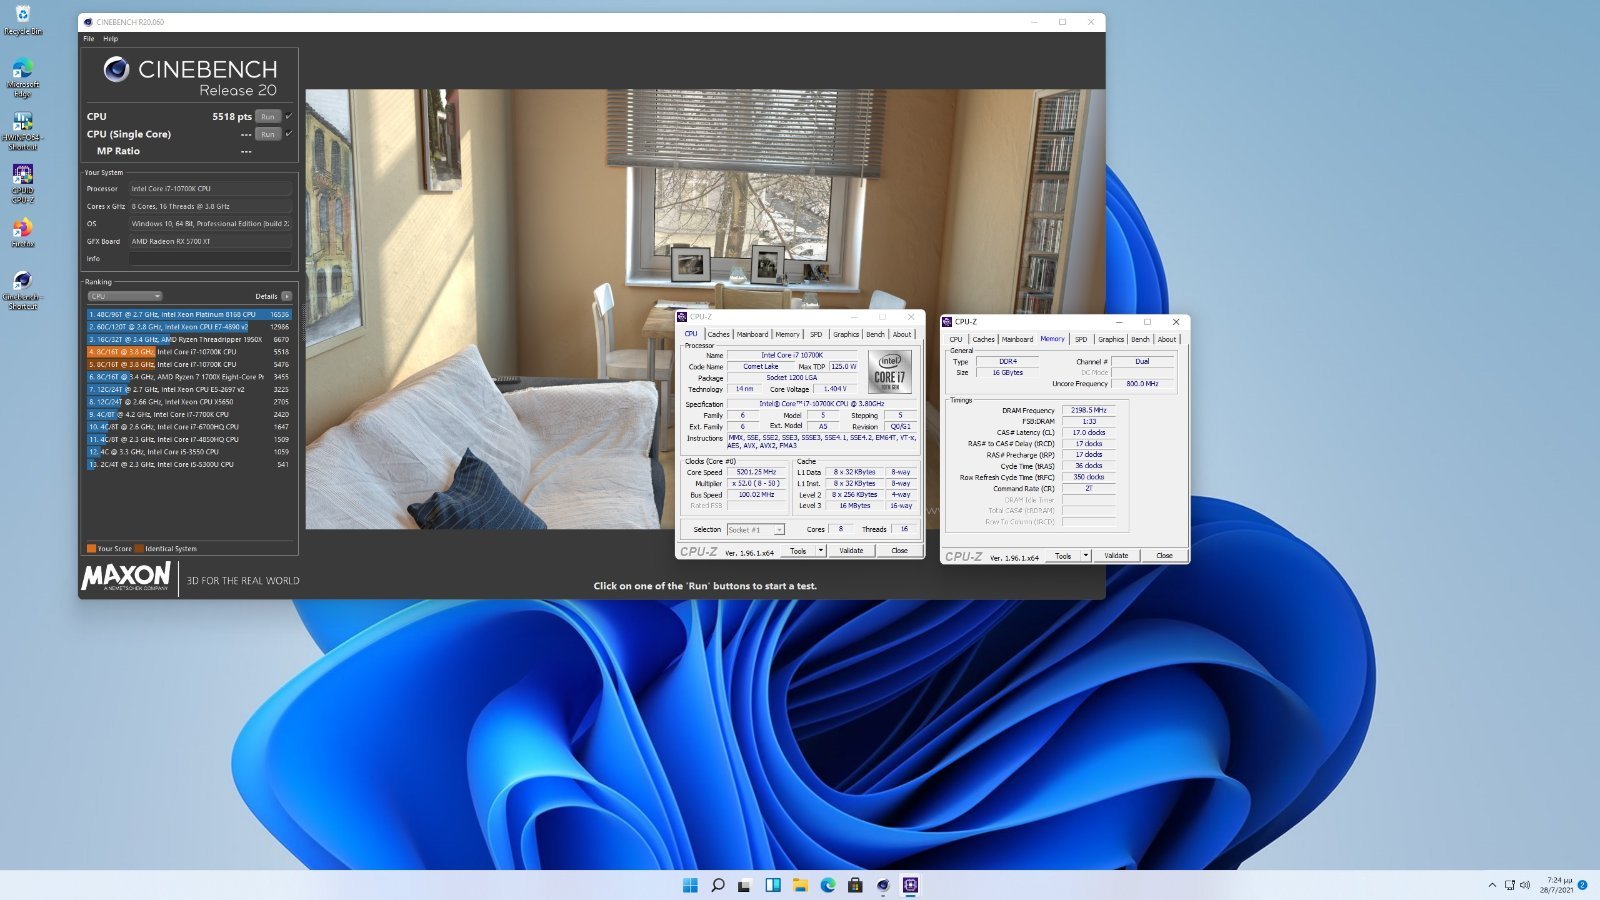Click Close button in left CPU-Z window
The width and height of the screenshot is (1600, 900).
coord(899,551)
